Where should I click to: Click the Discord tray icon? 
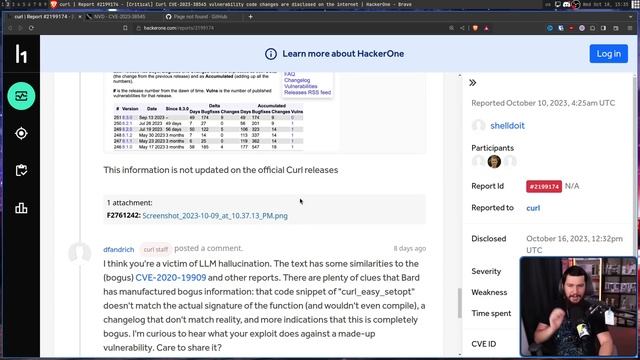[567, 4]
